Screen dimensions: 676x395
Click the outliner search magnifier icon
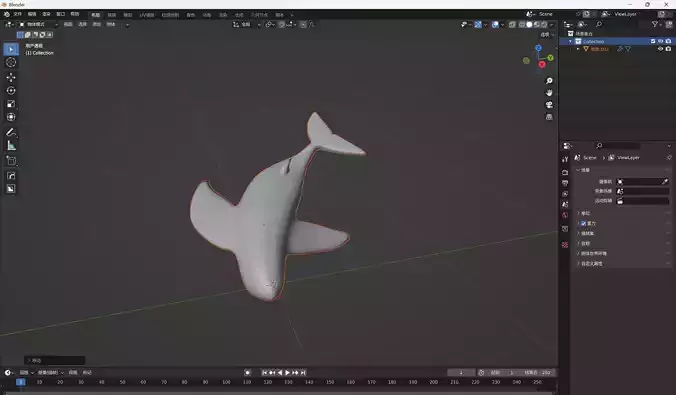coord(599,25)
